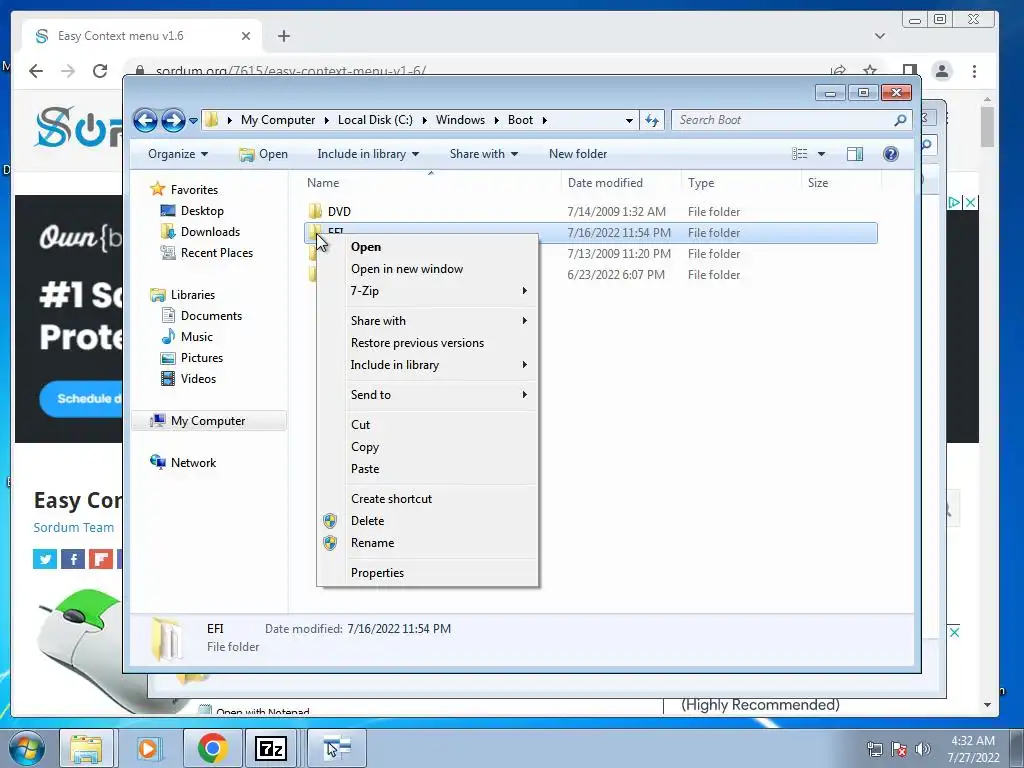Image resolution: width=1024 pixels, height=768 pixels.
Task: Click the Explorer help icon
Action: tap(890, 154)
